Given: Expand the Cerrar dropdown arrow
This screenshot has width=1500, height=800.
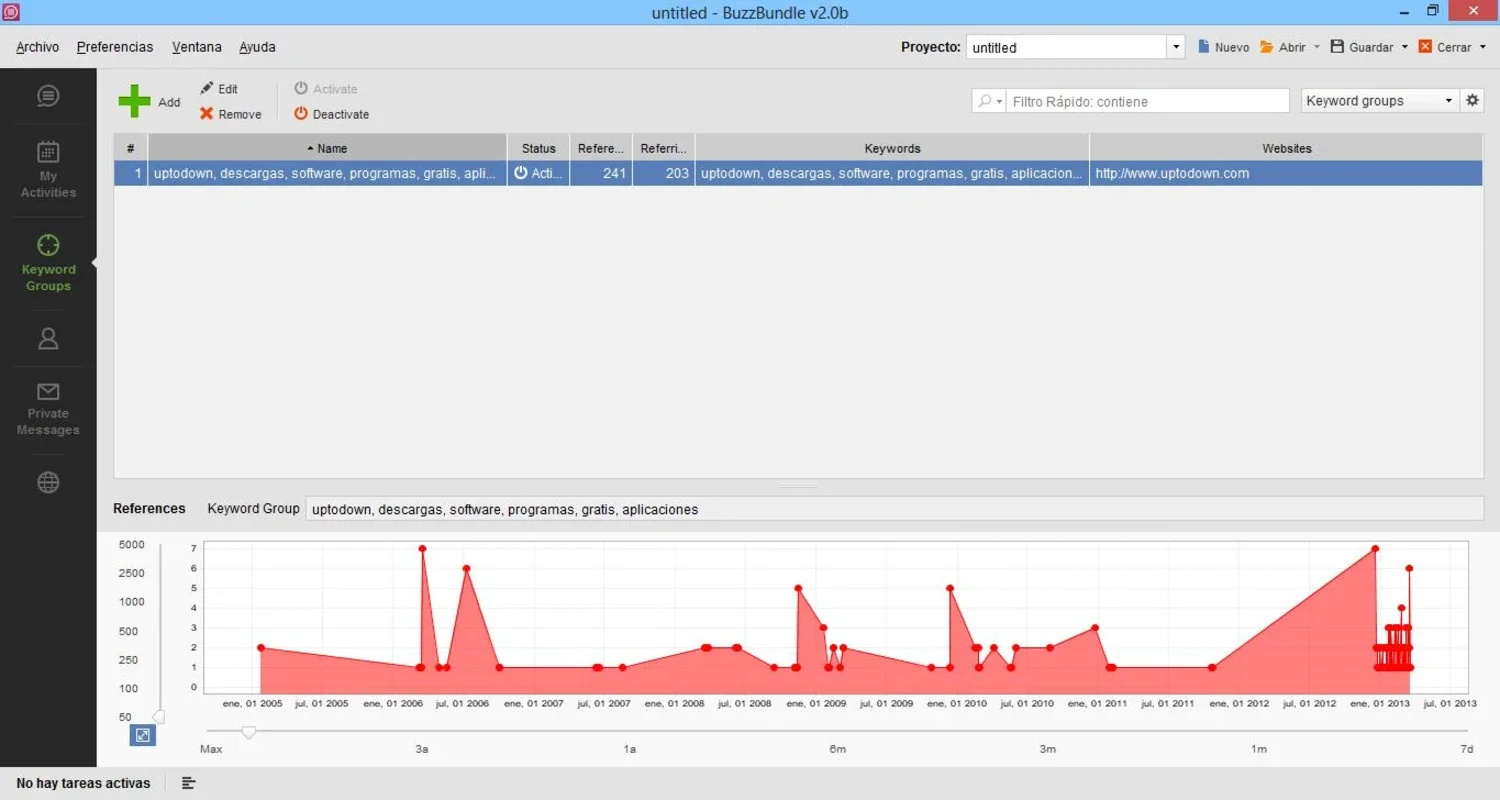Looking at the screenshot, I should (1482, 47).
